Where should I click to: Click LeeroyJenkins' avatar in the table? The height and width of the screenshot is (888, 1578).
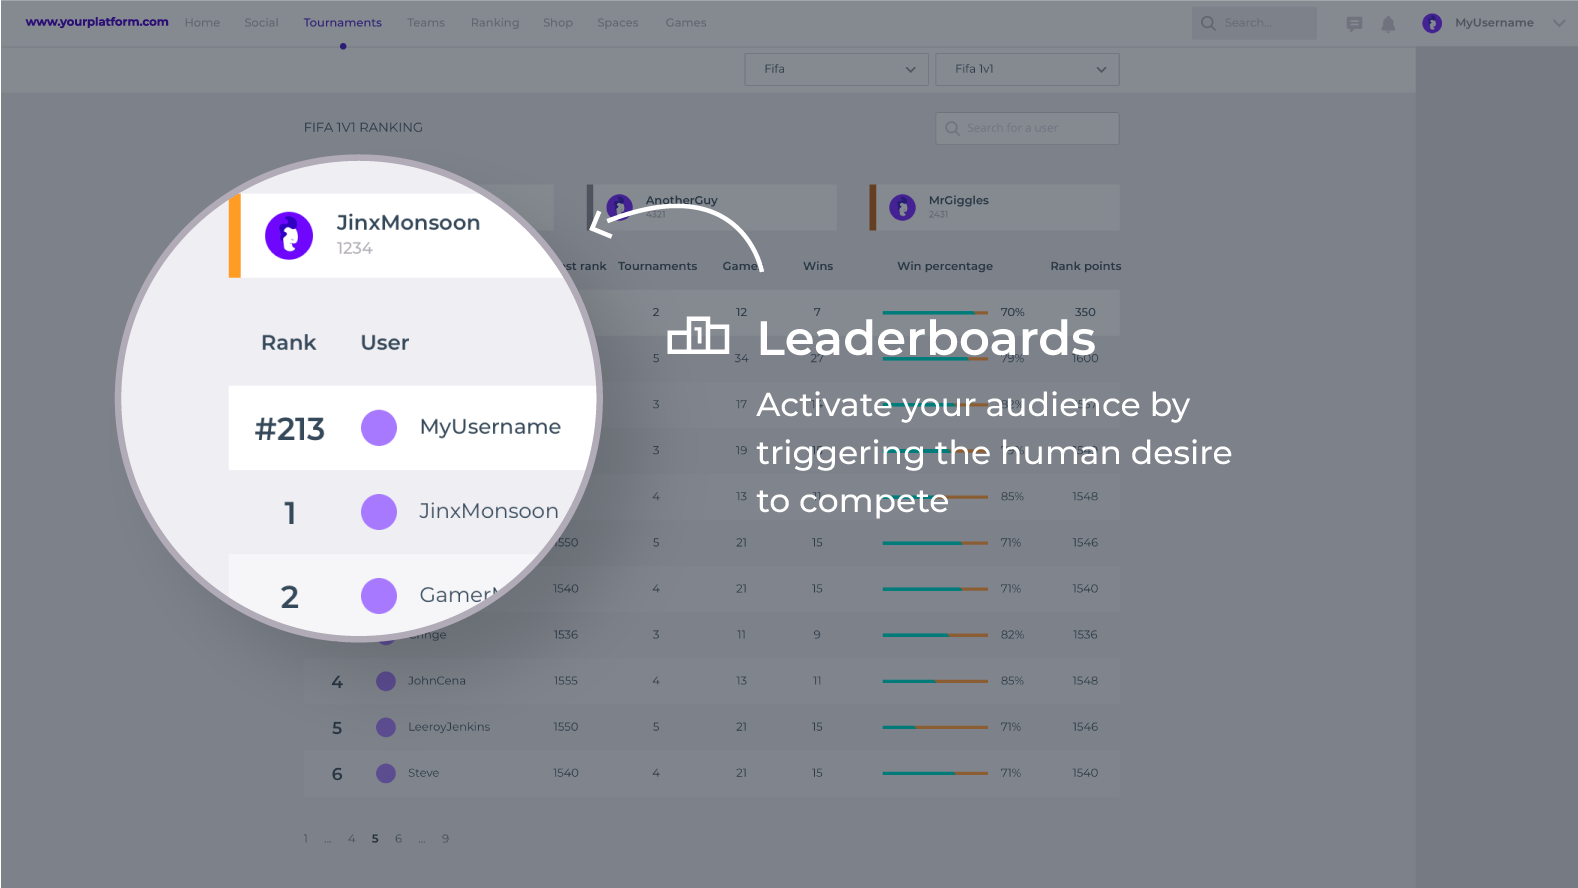[386, 727]
